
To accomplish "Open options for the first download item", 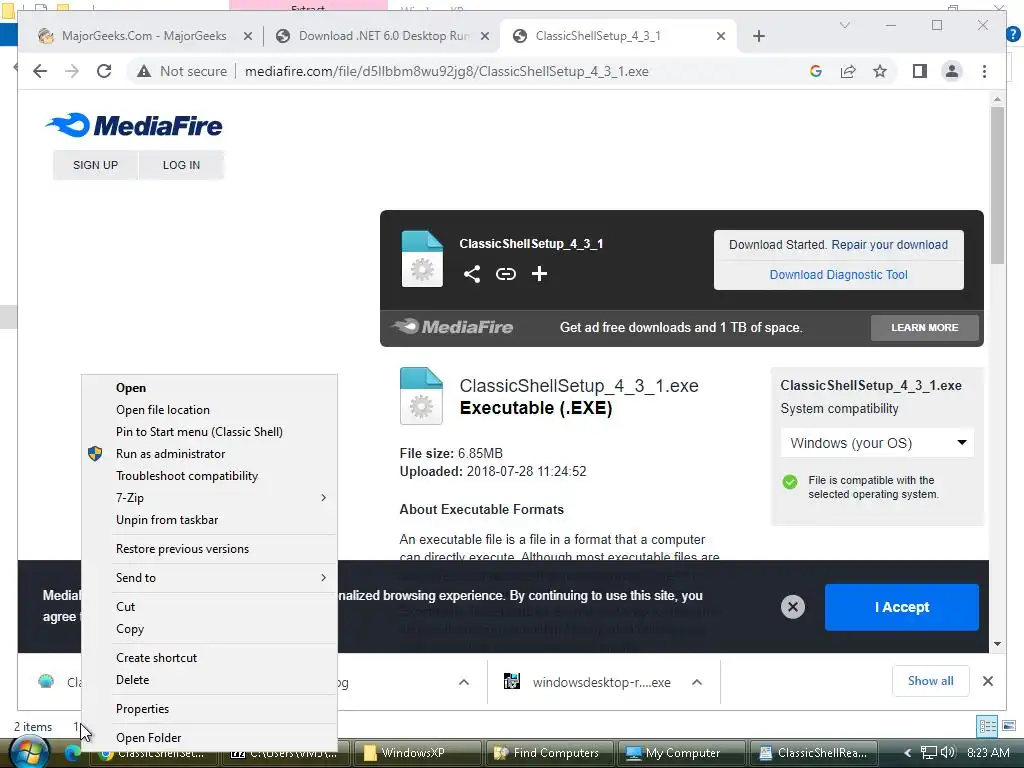I will [x=464, y=682].
